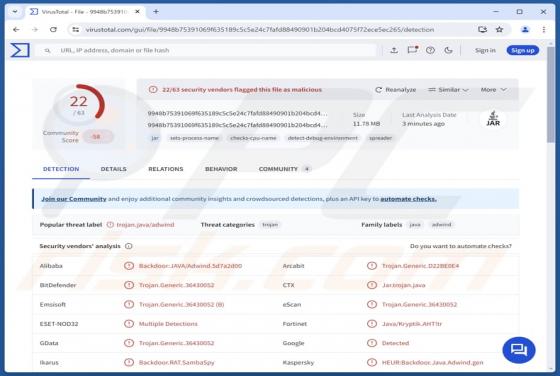Image resolution: width=560 pixels, height=376 pixels.
Task: Click the spreader tag
Action: pos(380,138)
